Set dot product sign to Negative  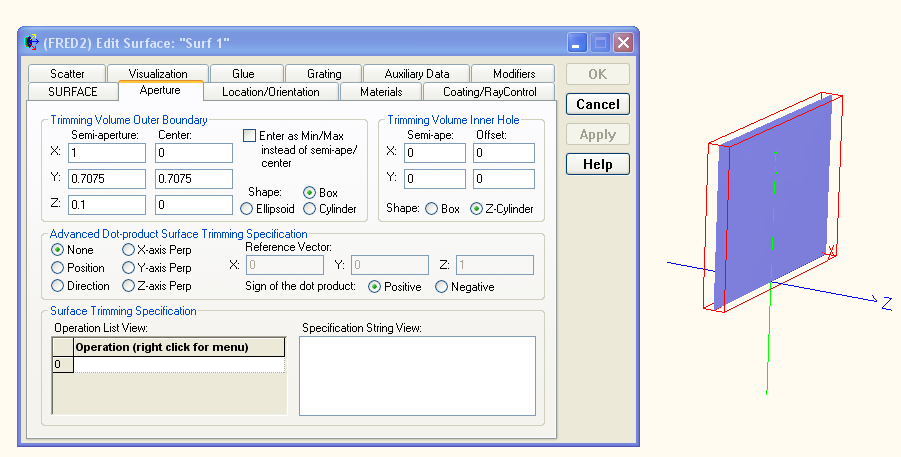(x=442, y=287)
